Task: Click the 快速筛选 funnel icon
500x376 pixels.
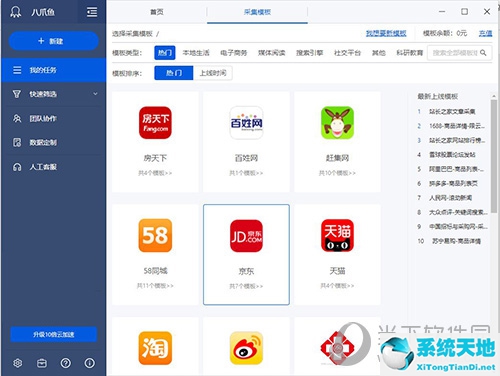Action: [x=17, y=94]
